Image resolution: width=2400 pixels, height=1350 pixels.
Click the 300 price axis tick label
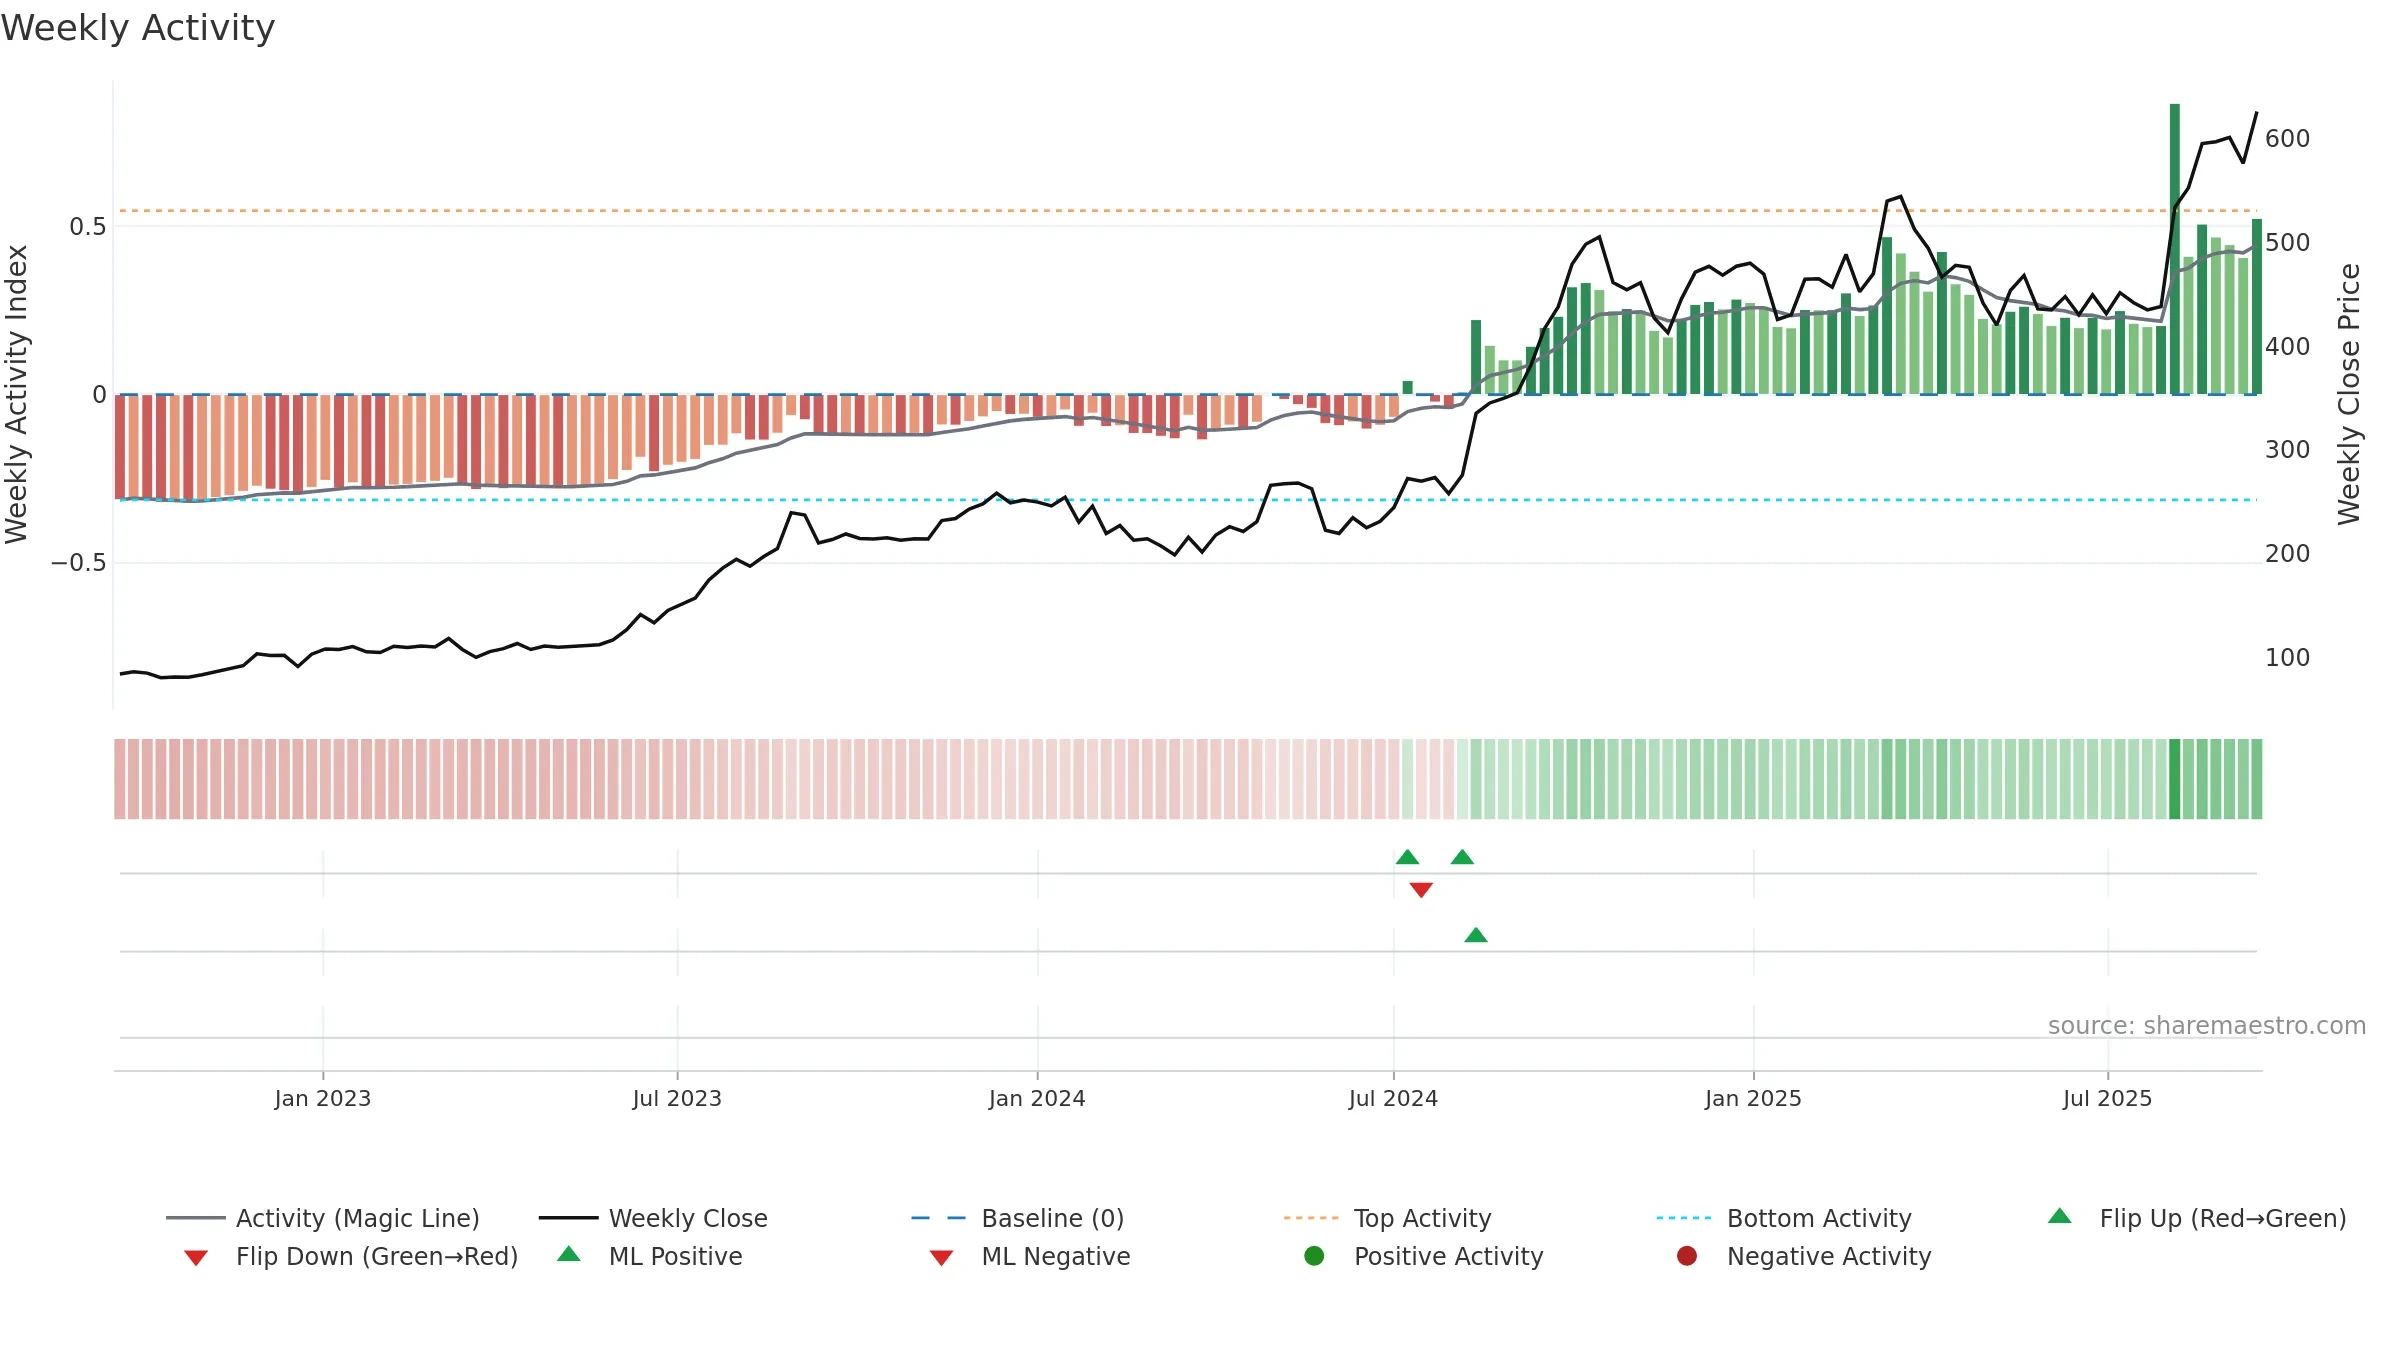2287,450
